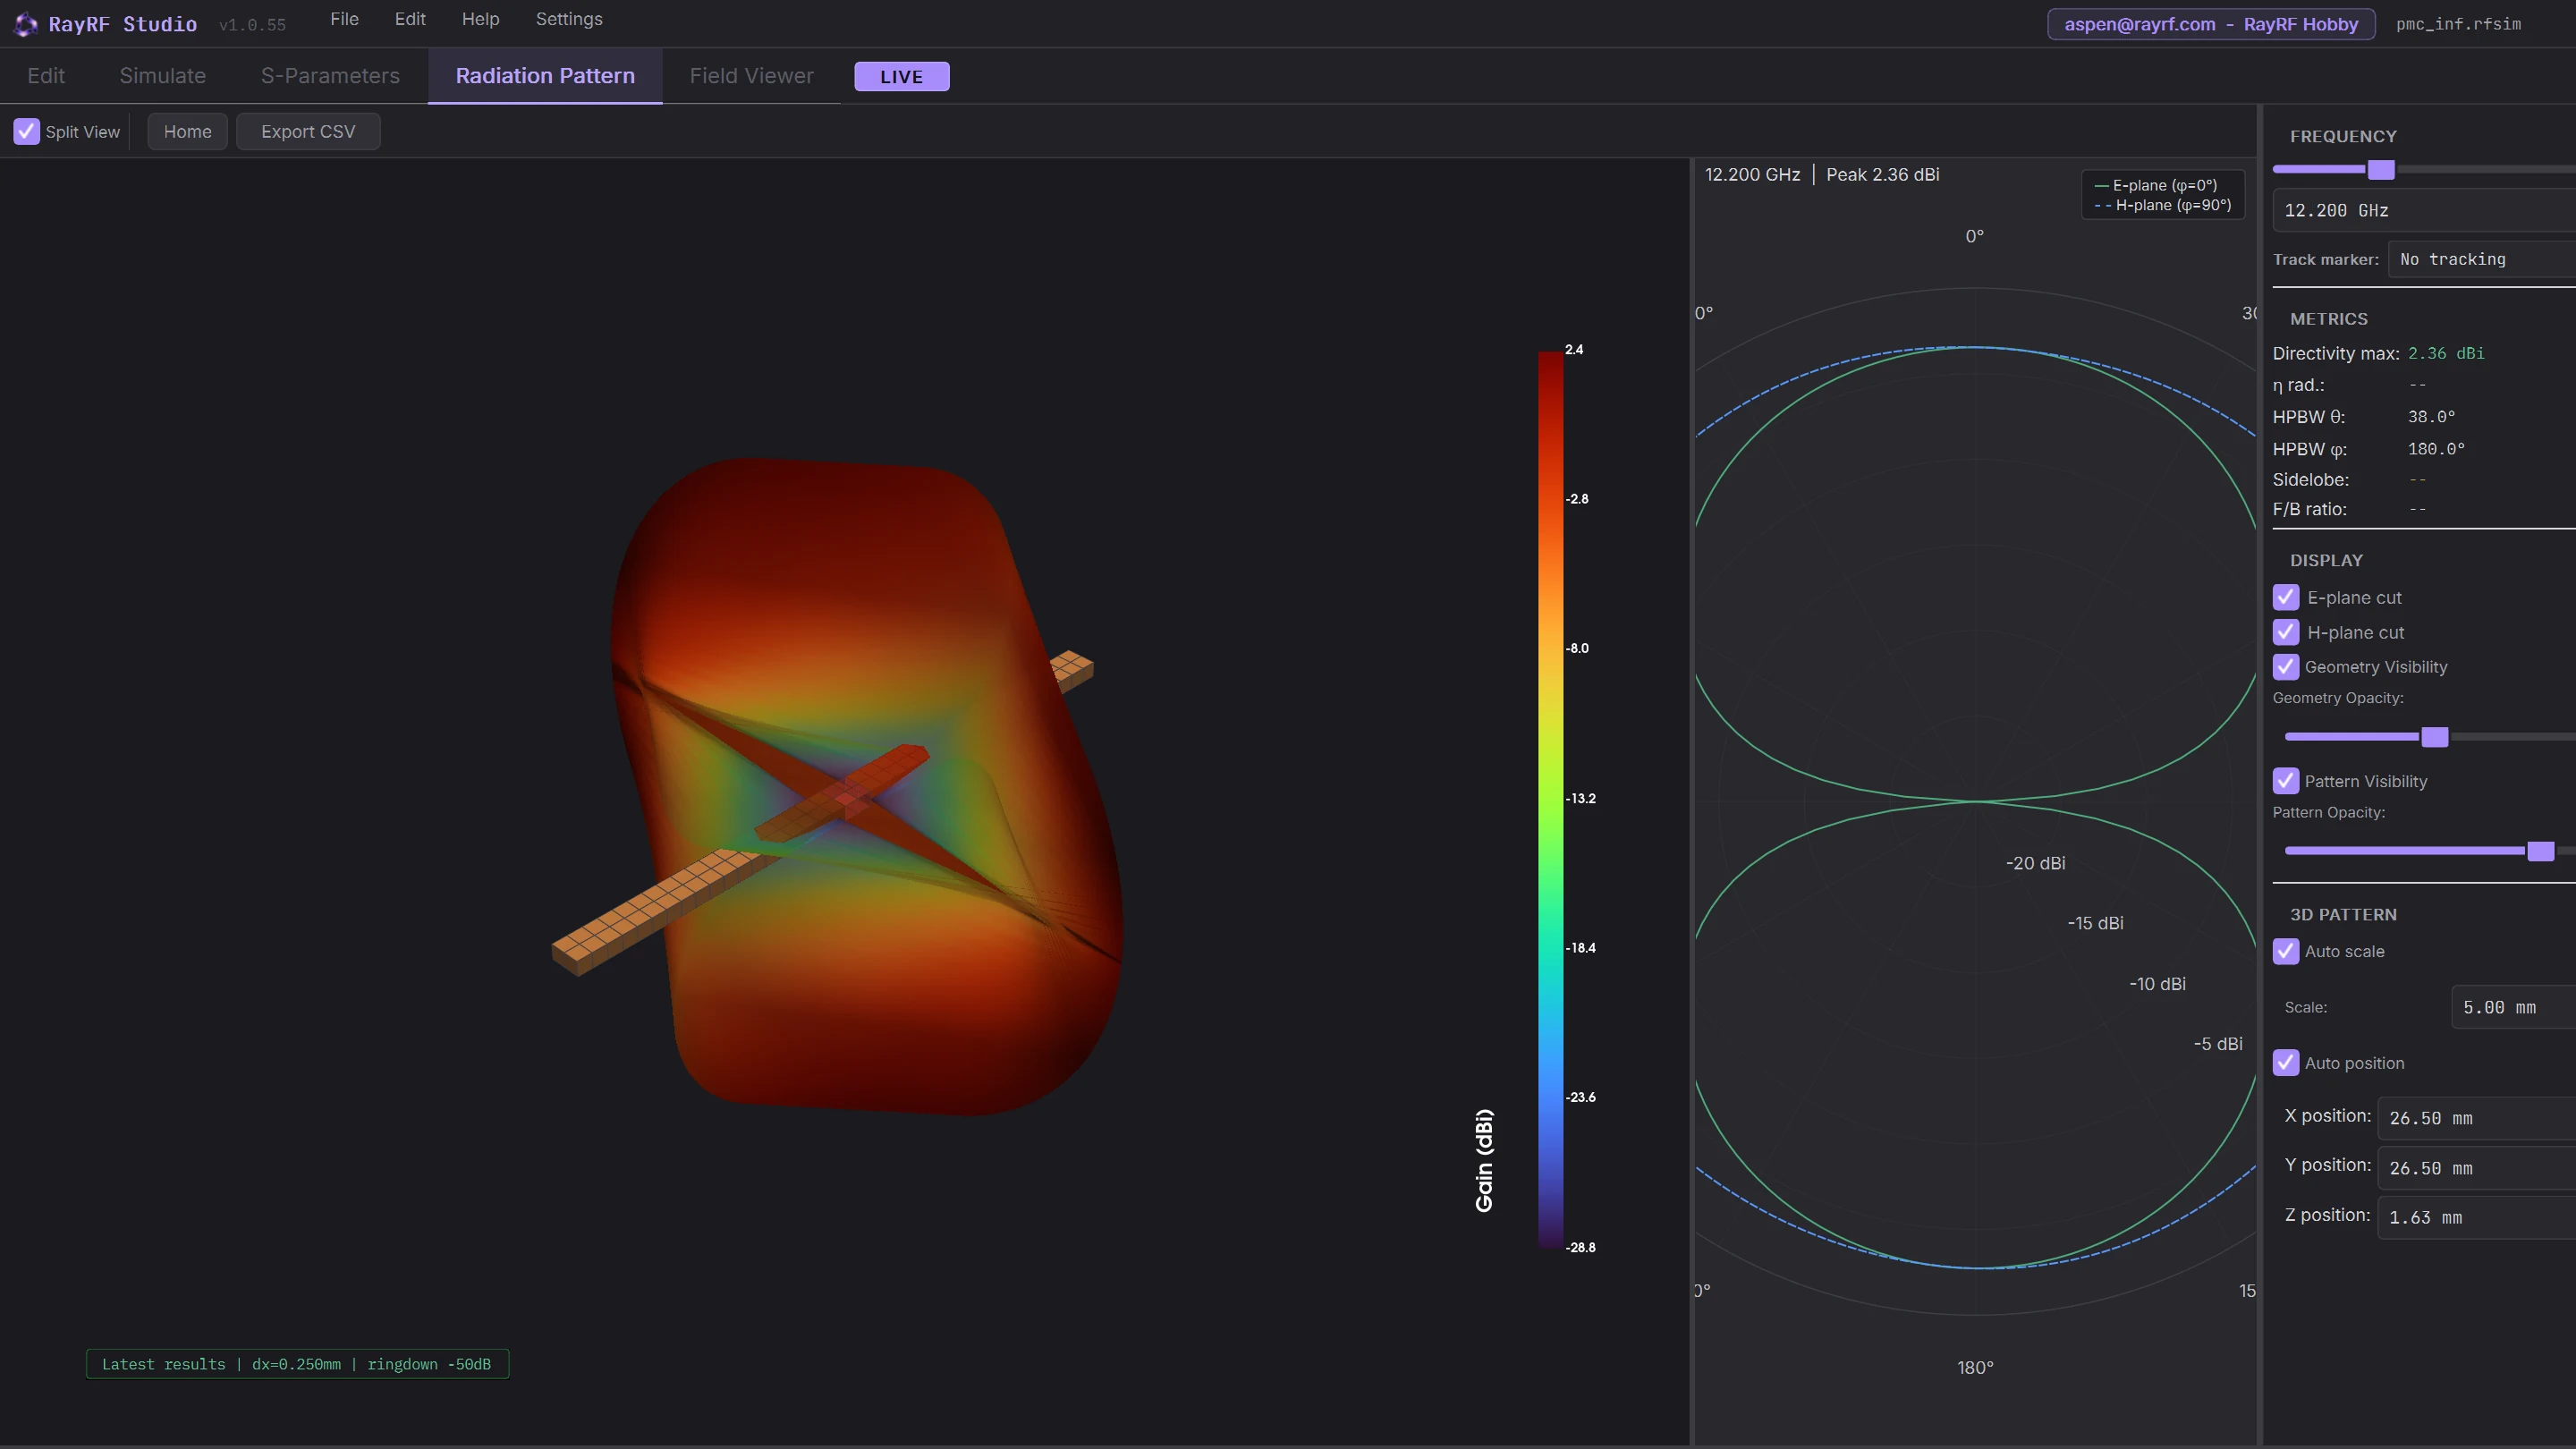The width and height of the screenshot is (2576, 1449).
Task: Click the aspen@rayrf.com account button
Action: pyautogui.click(x=2211, y=24)
